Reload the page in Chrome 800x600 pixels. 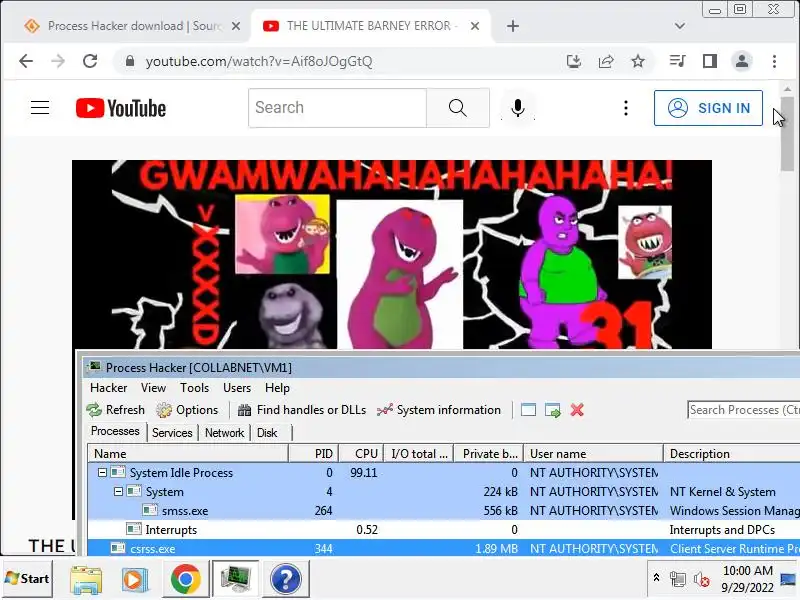[90, 61]
